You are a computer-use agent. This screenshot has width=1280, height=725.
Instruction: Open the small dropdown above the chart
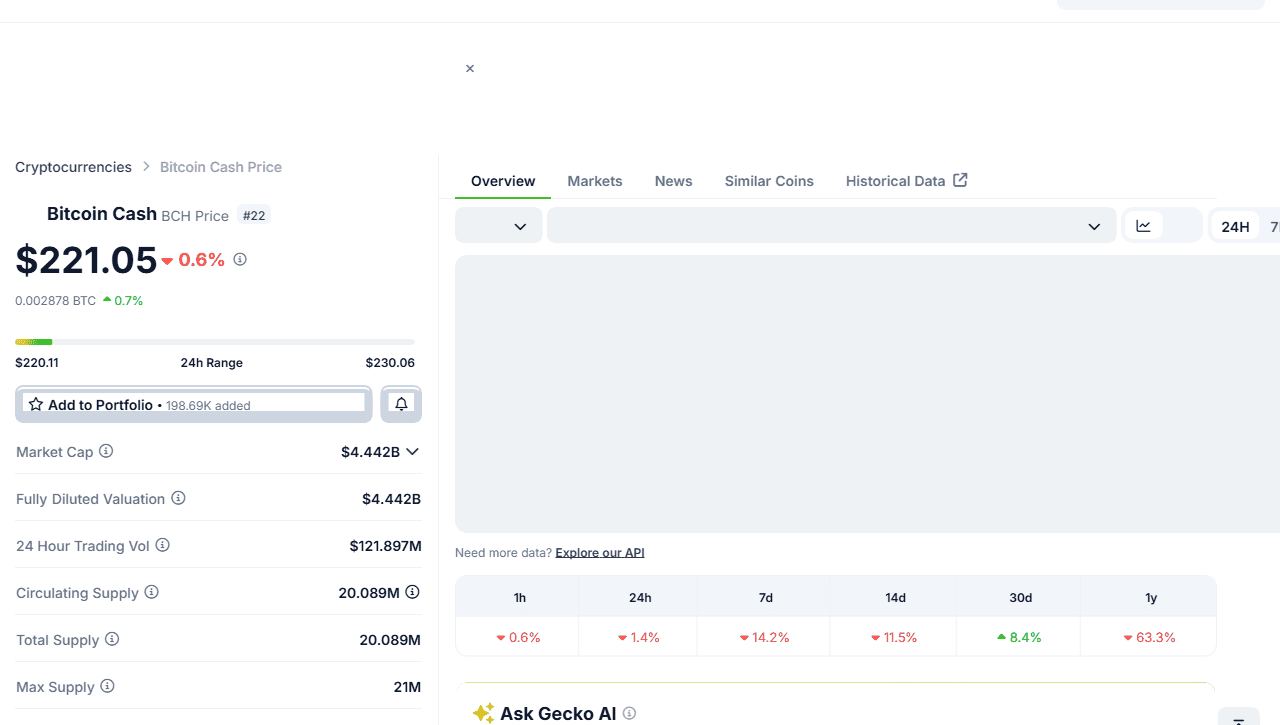pos(499,225)
